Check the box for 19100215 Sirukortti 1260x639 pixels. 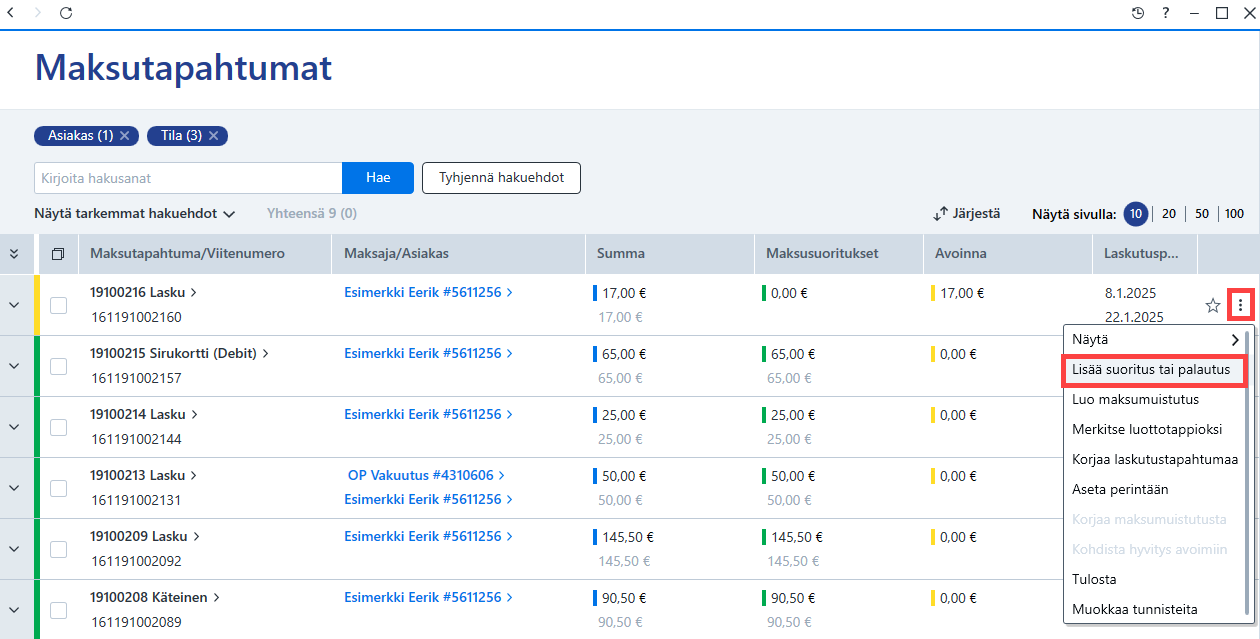[58, 366]
